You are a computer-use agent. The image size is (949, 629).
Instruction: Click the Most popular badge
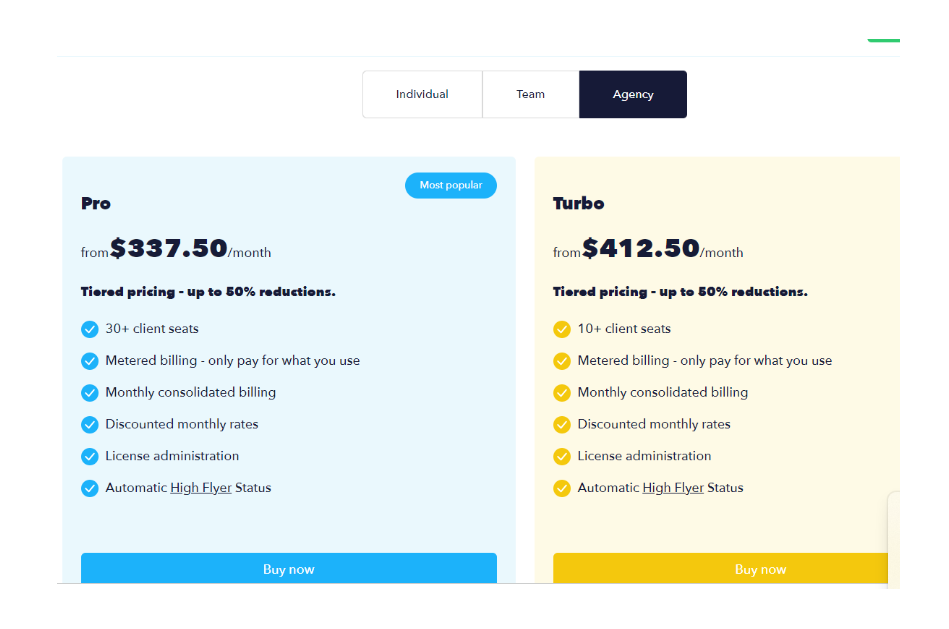point(451,185)
